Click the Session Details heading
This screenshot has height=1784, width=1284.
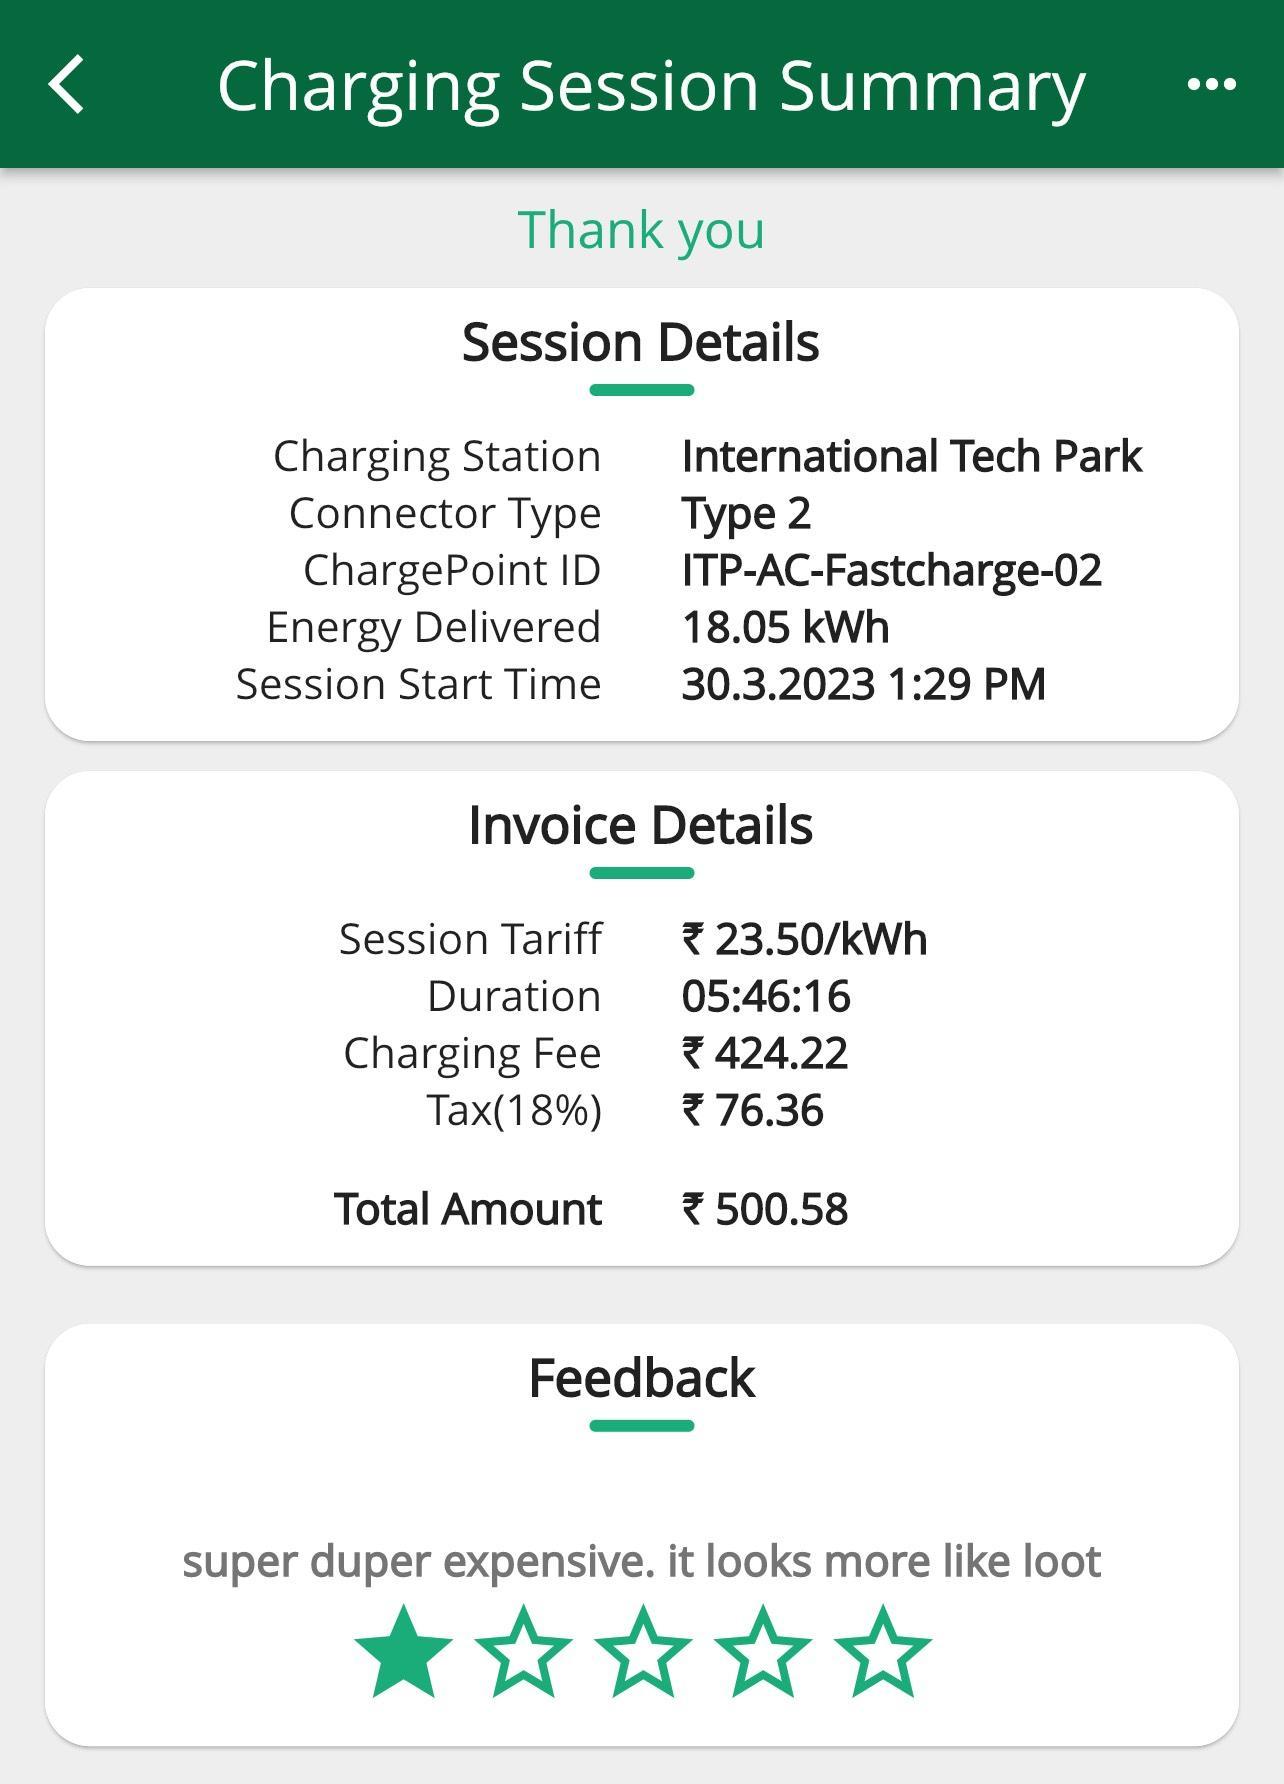click(x=641, y=343)
